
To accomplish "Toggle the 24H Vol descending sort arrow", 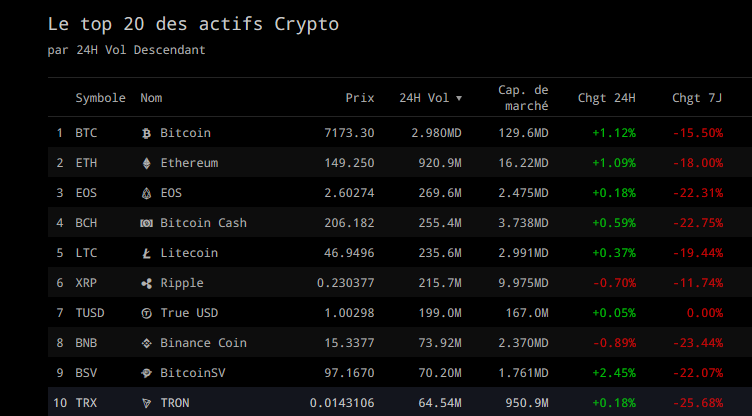I will pos(459,99).
